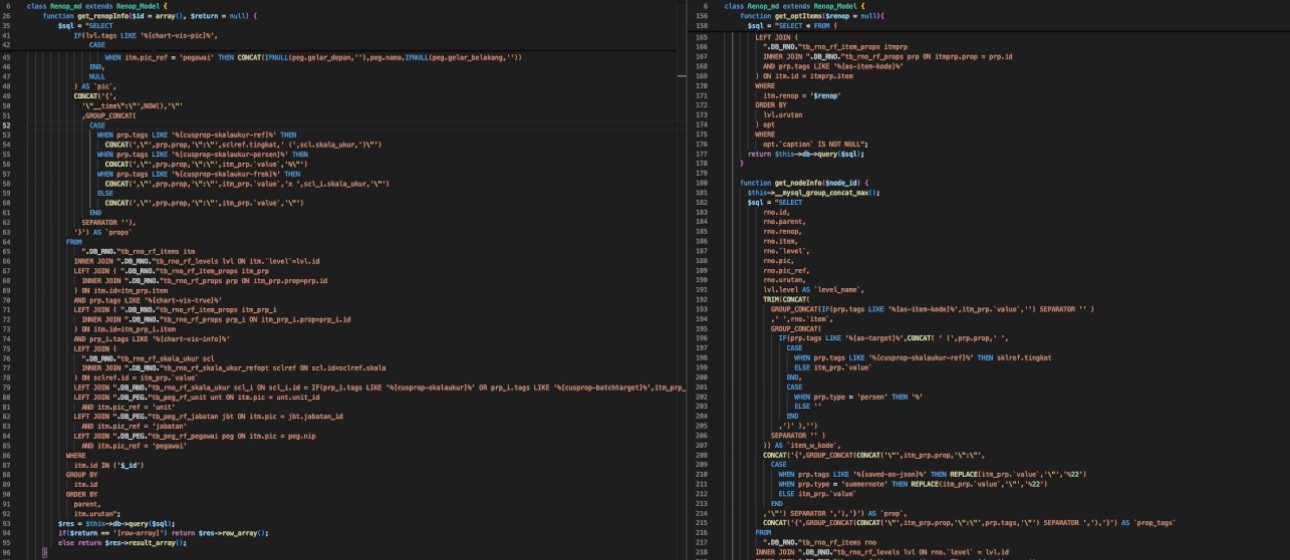Click the '$this->__mysql_group_concat_max();' line
The height and width of the screenshot is (560, 1290).
pyautogui.click(x=814, y=192)
